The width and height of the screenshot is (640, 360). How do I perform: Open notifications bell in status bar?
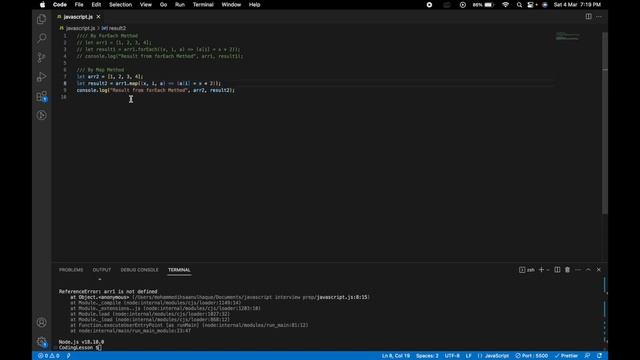coord(599,356)
